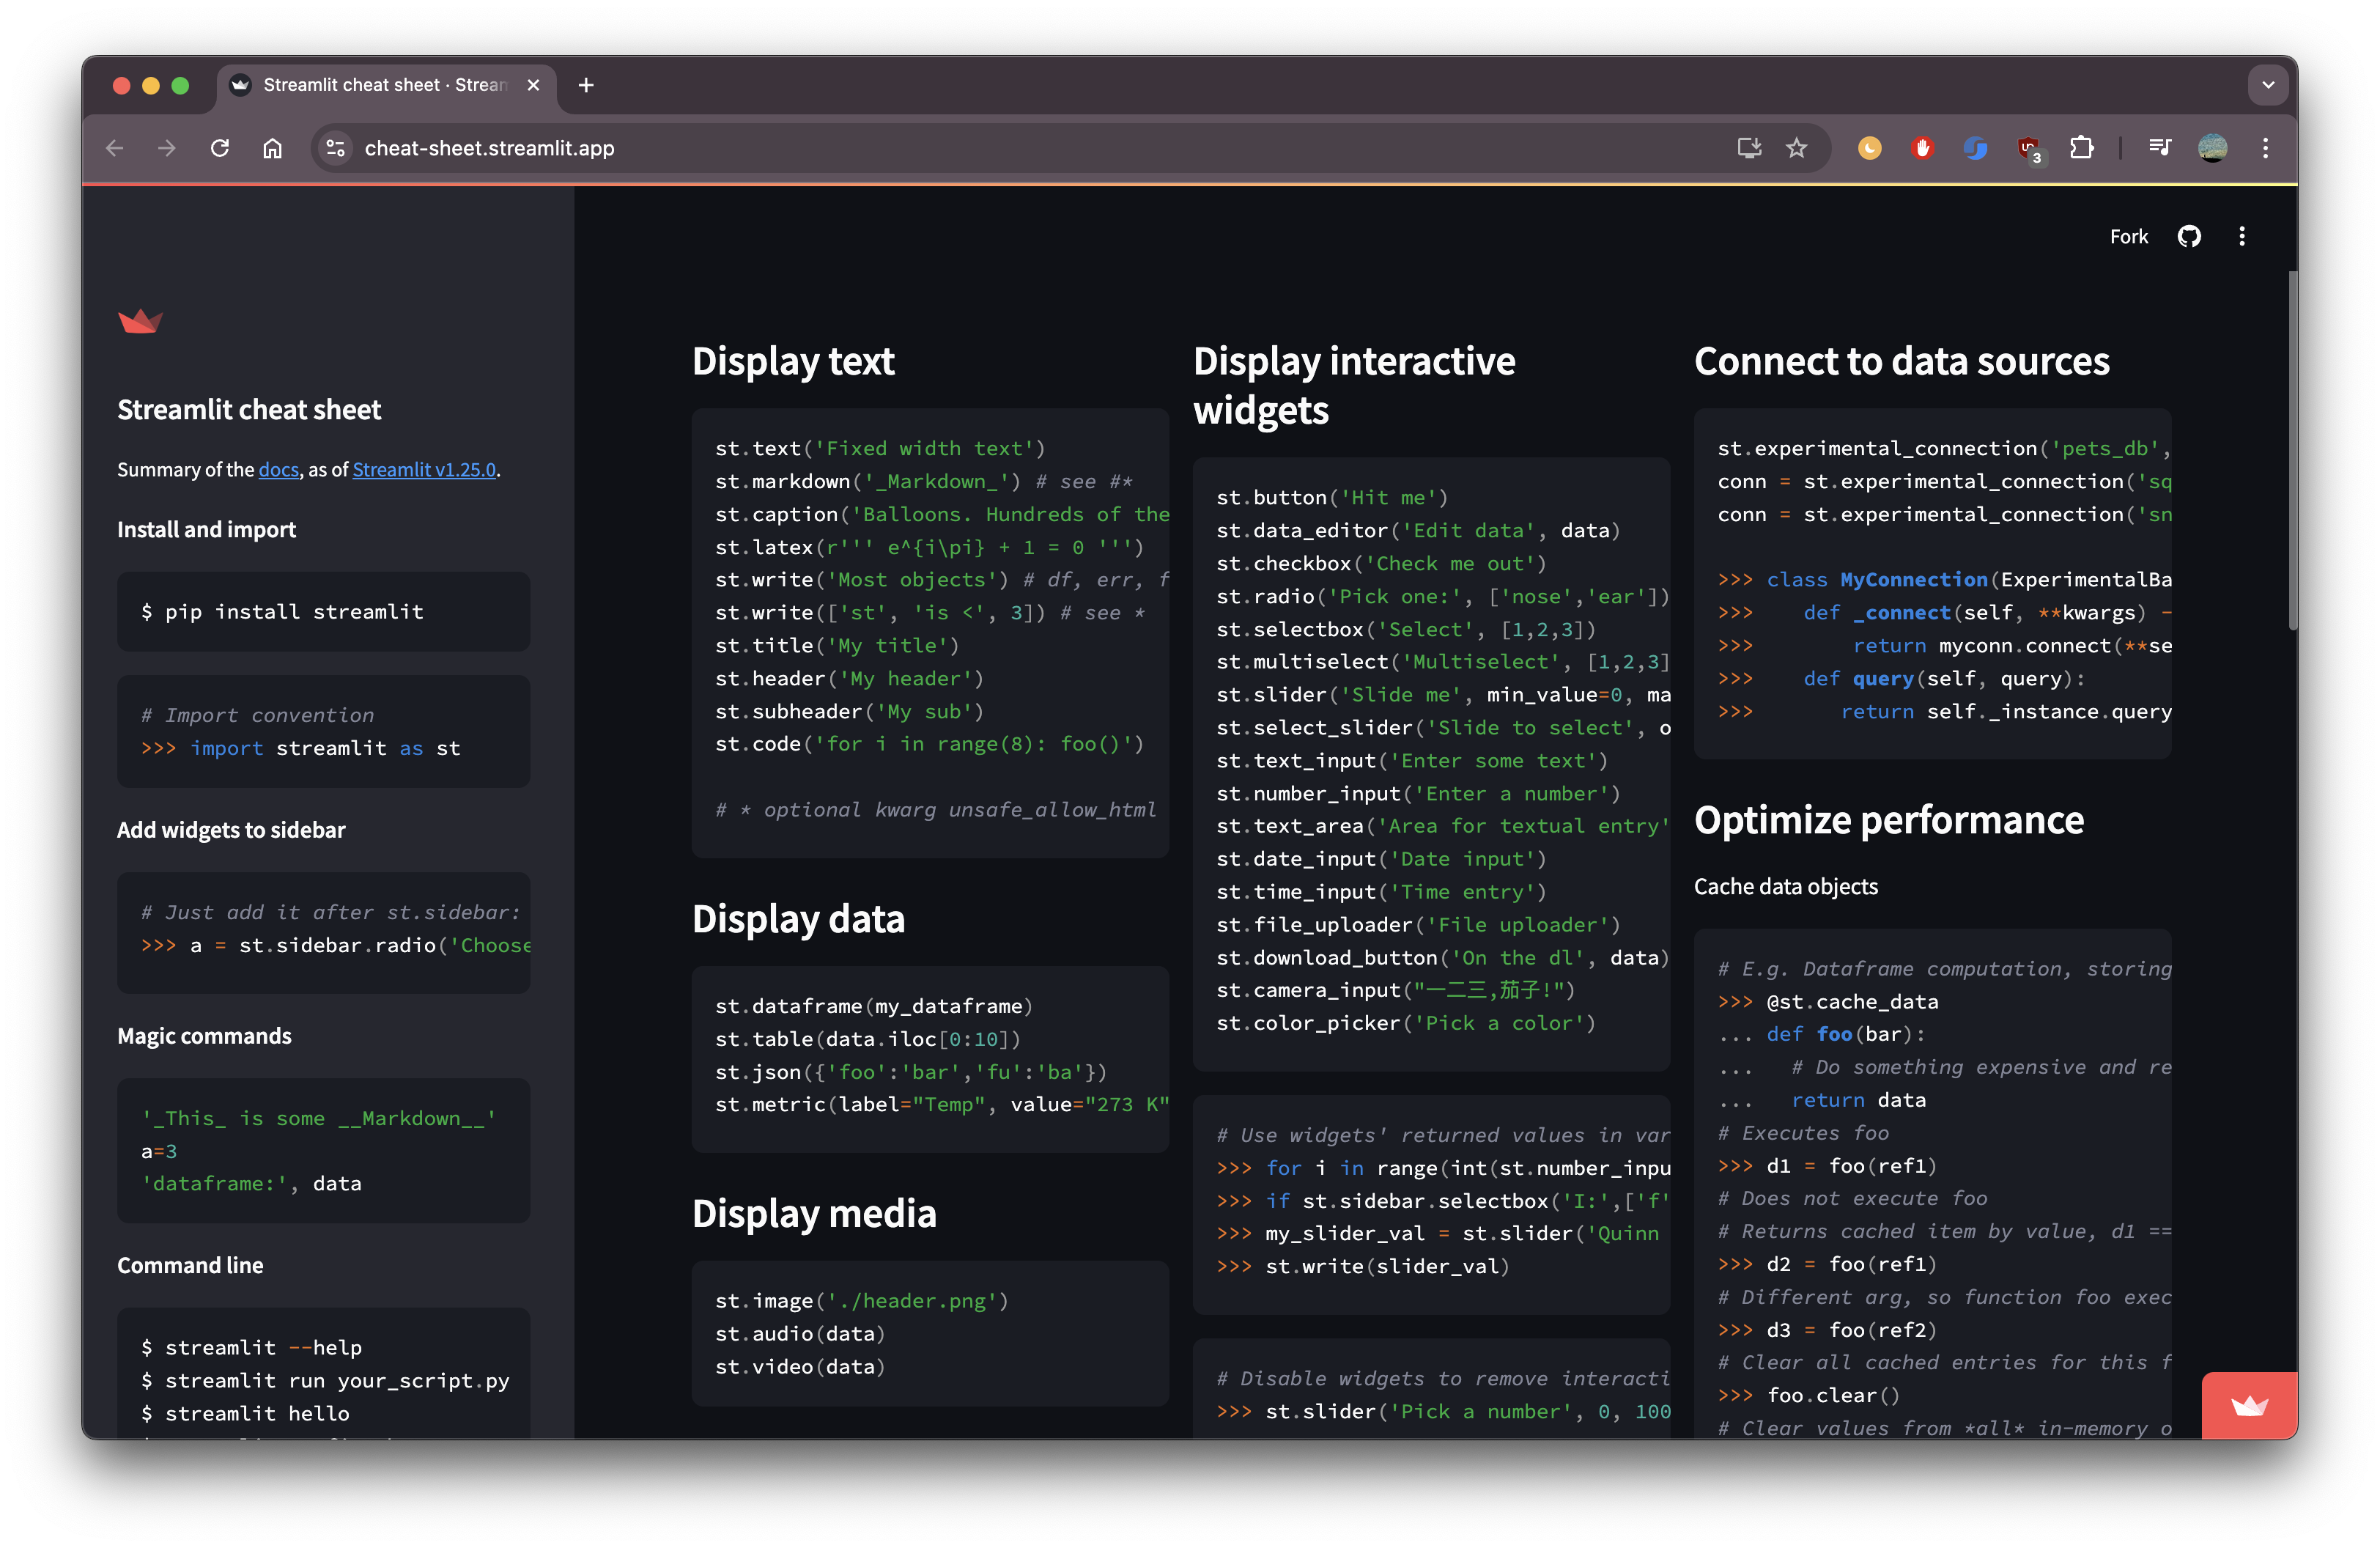Click the Streamlit crown logo in sidebar
2380x1548 pixels.
point(140,320)
